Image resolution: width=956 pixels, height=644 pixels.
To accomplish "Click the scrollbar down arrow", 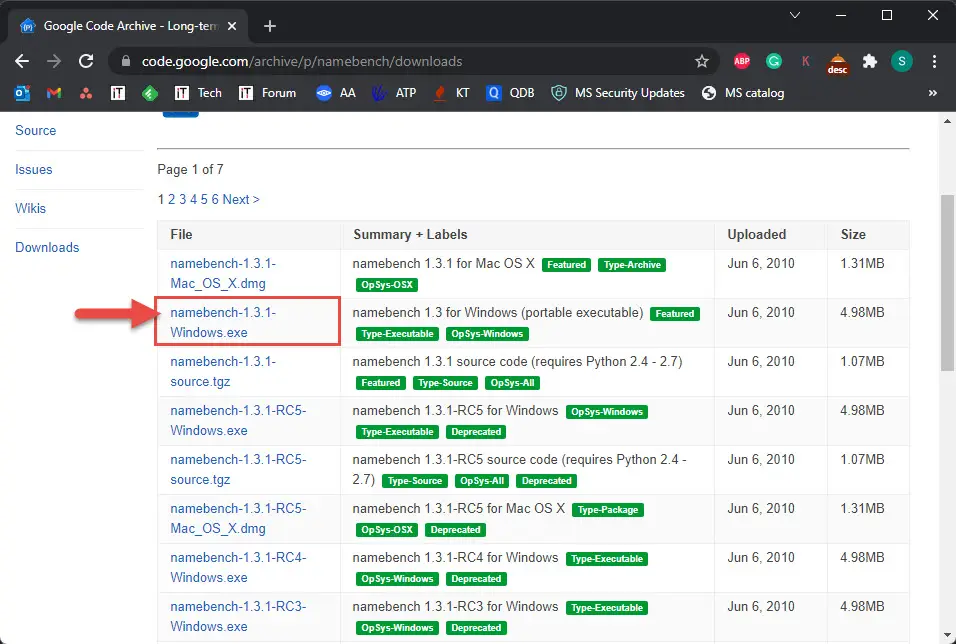I will [947, 636].
